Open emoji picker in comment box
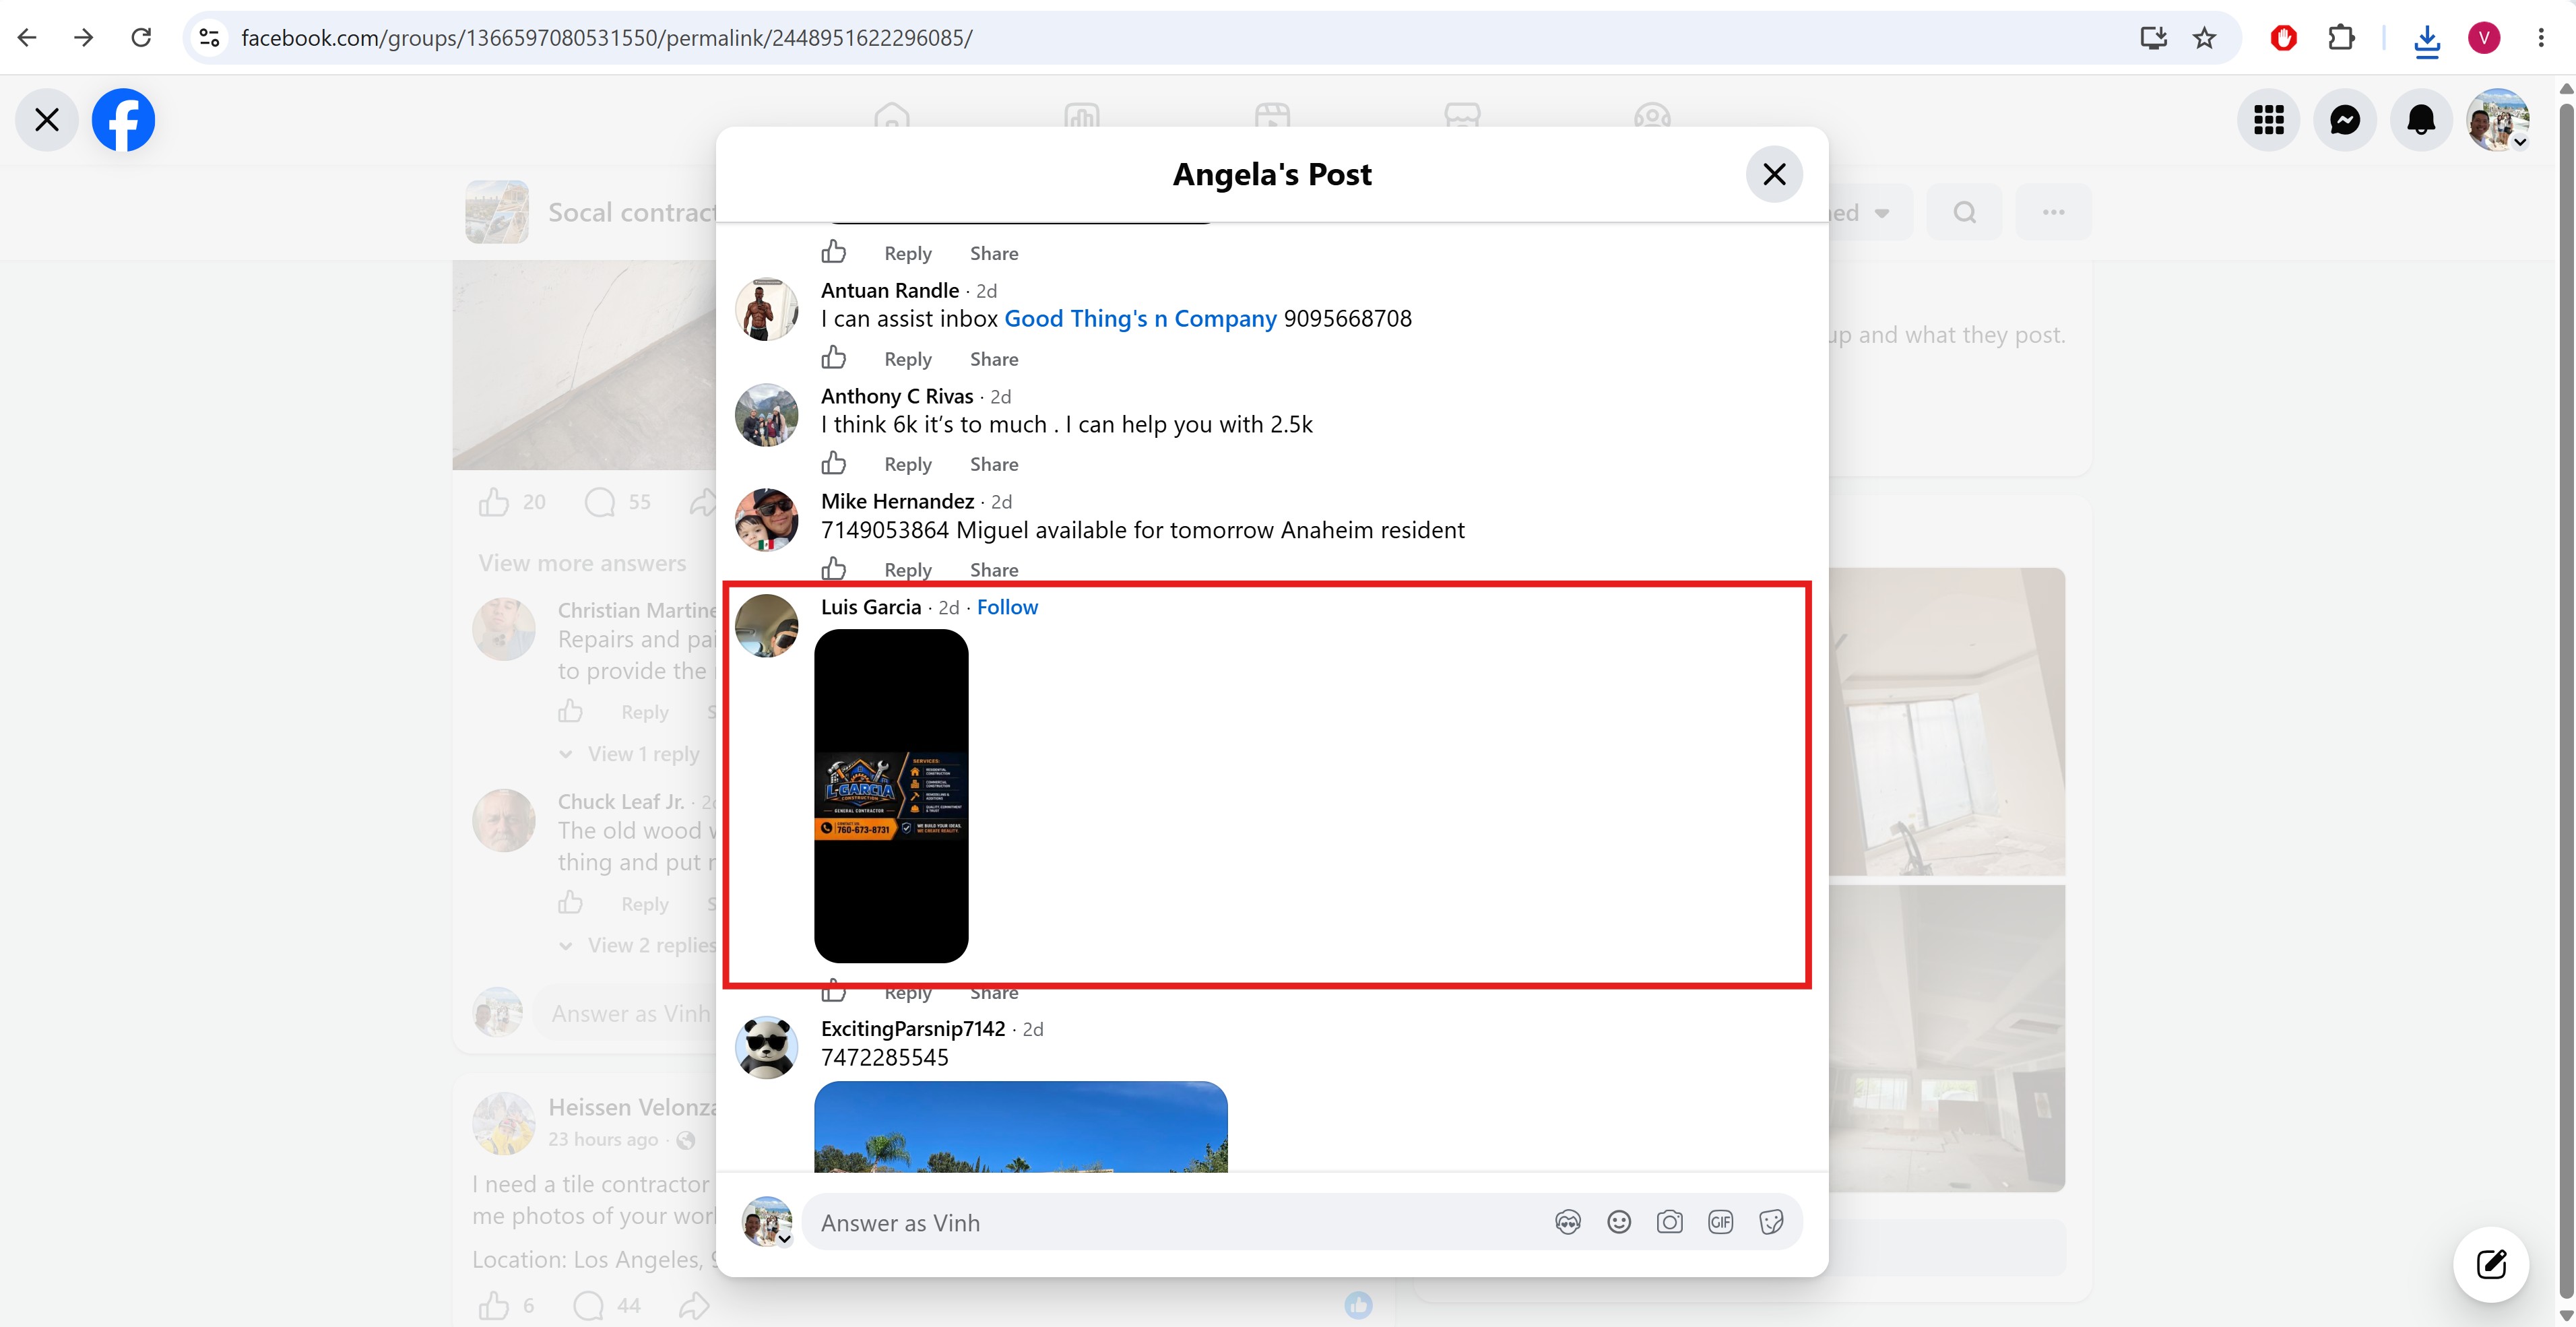 [1619, 1222]
